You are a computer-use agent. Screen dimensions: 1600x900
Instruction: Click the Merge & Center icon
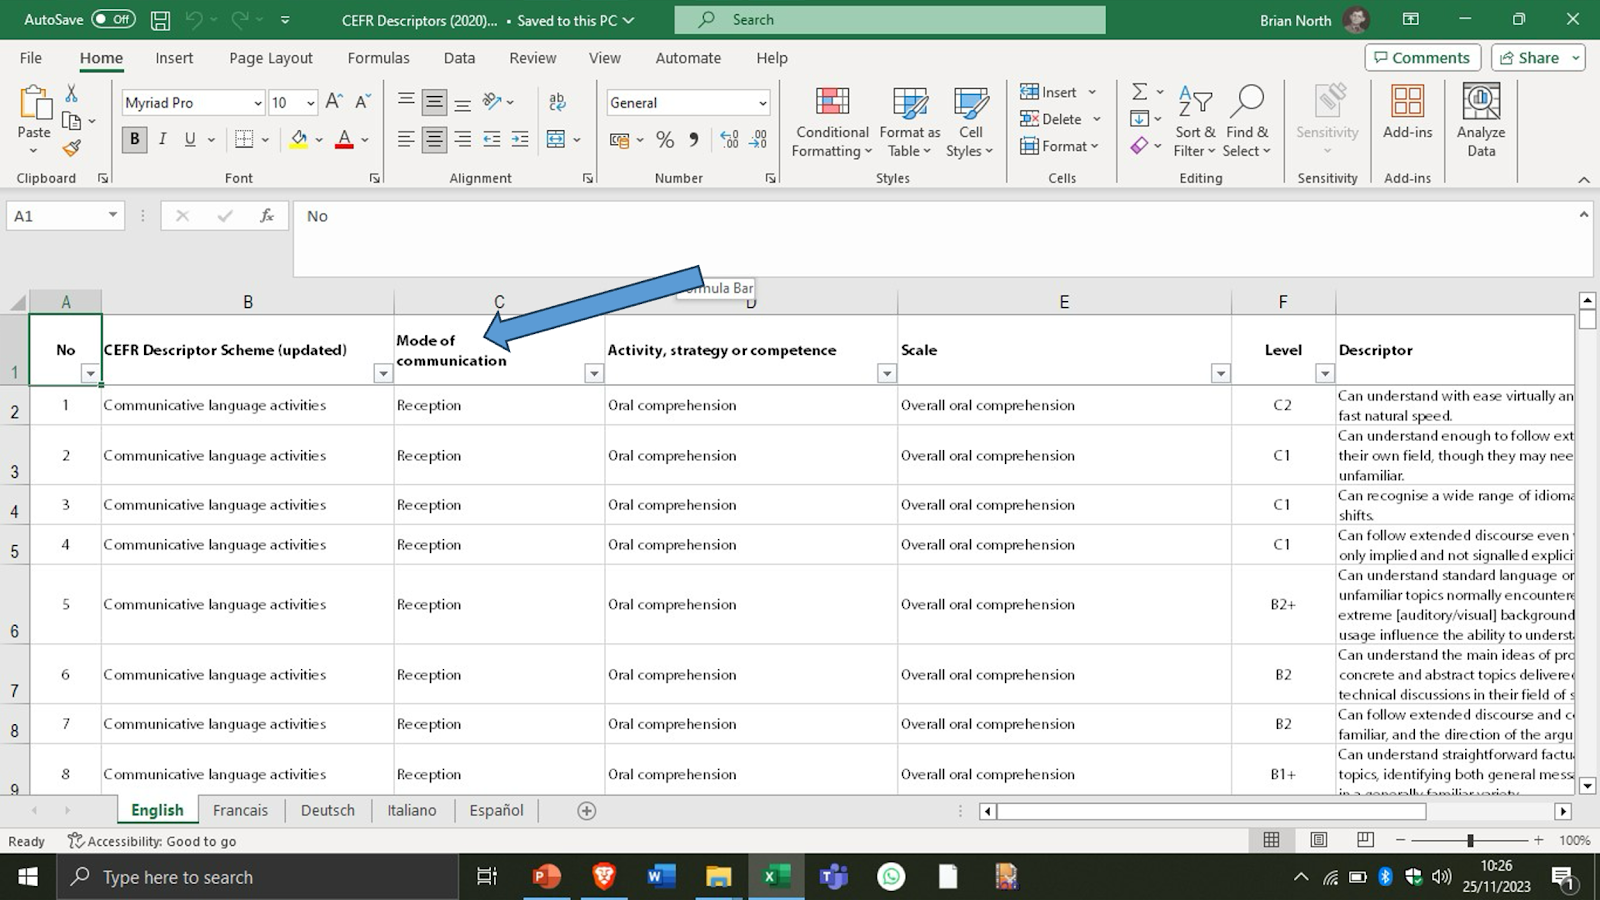pyautogui.click(x=556, y=140)
